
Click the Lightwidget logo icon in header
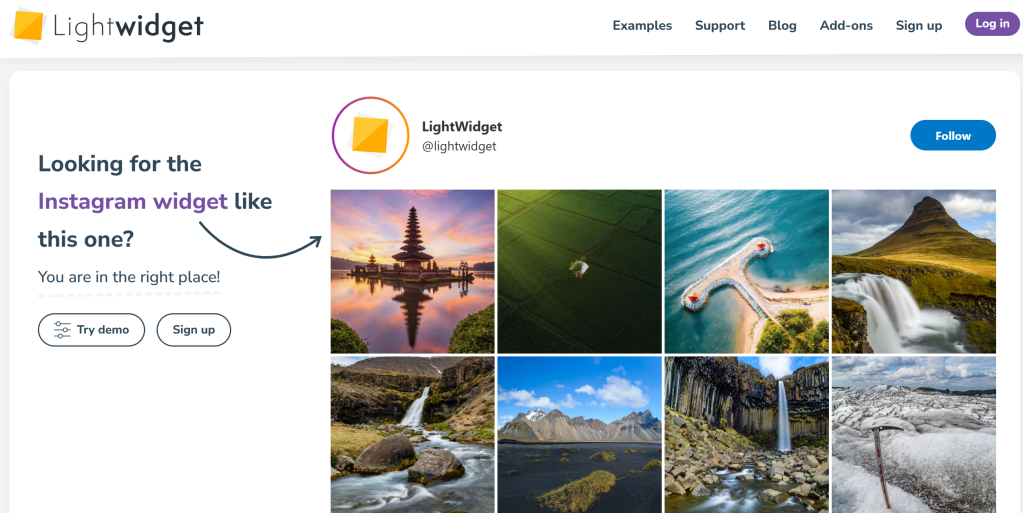point(28,25)
